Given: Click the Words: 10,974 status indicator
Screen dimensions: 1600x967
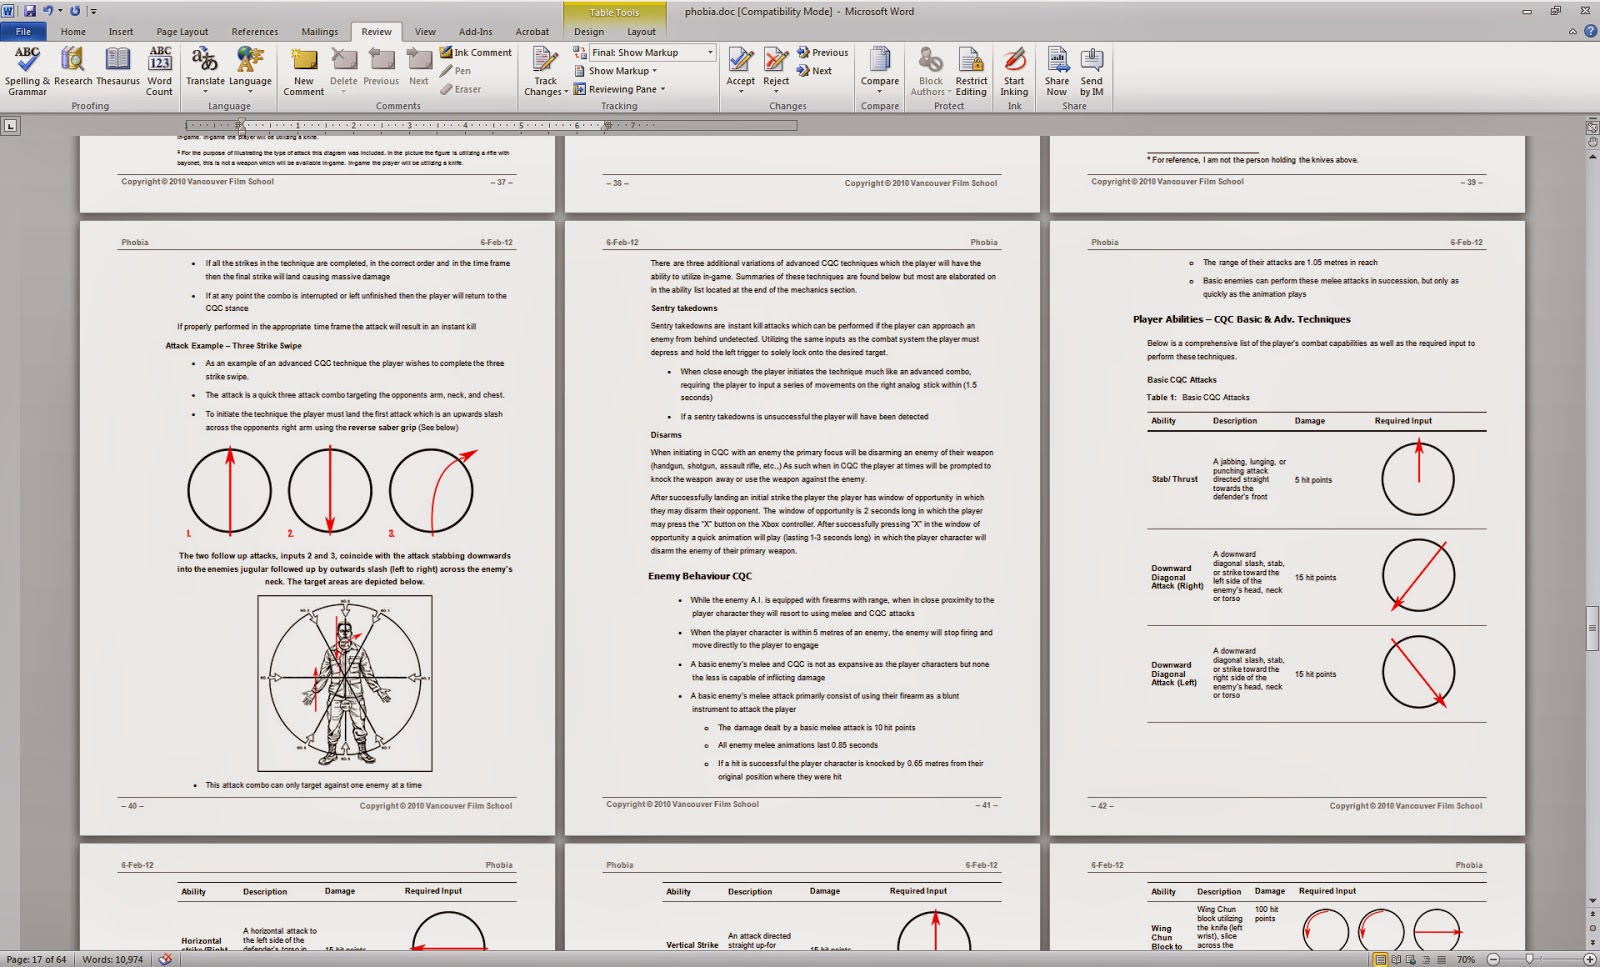Looking at the screenshot, I should (x=112, y=959).
